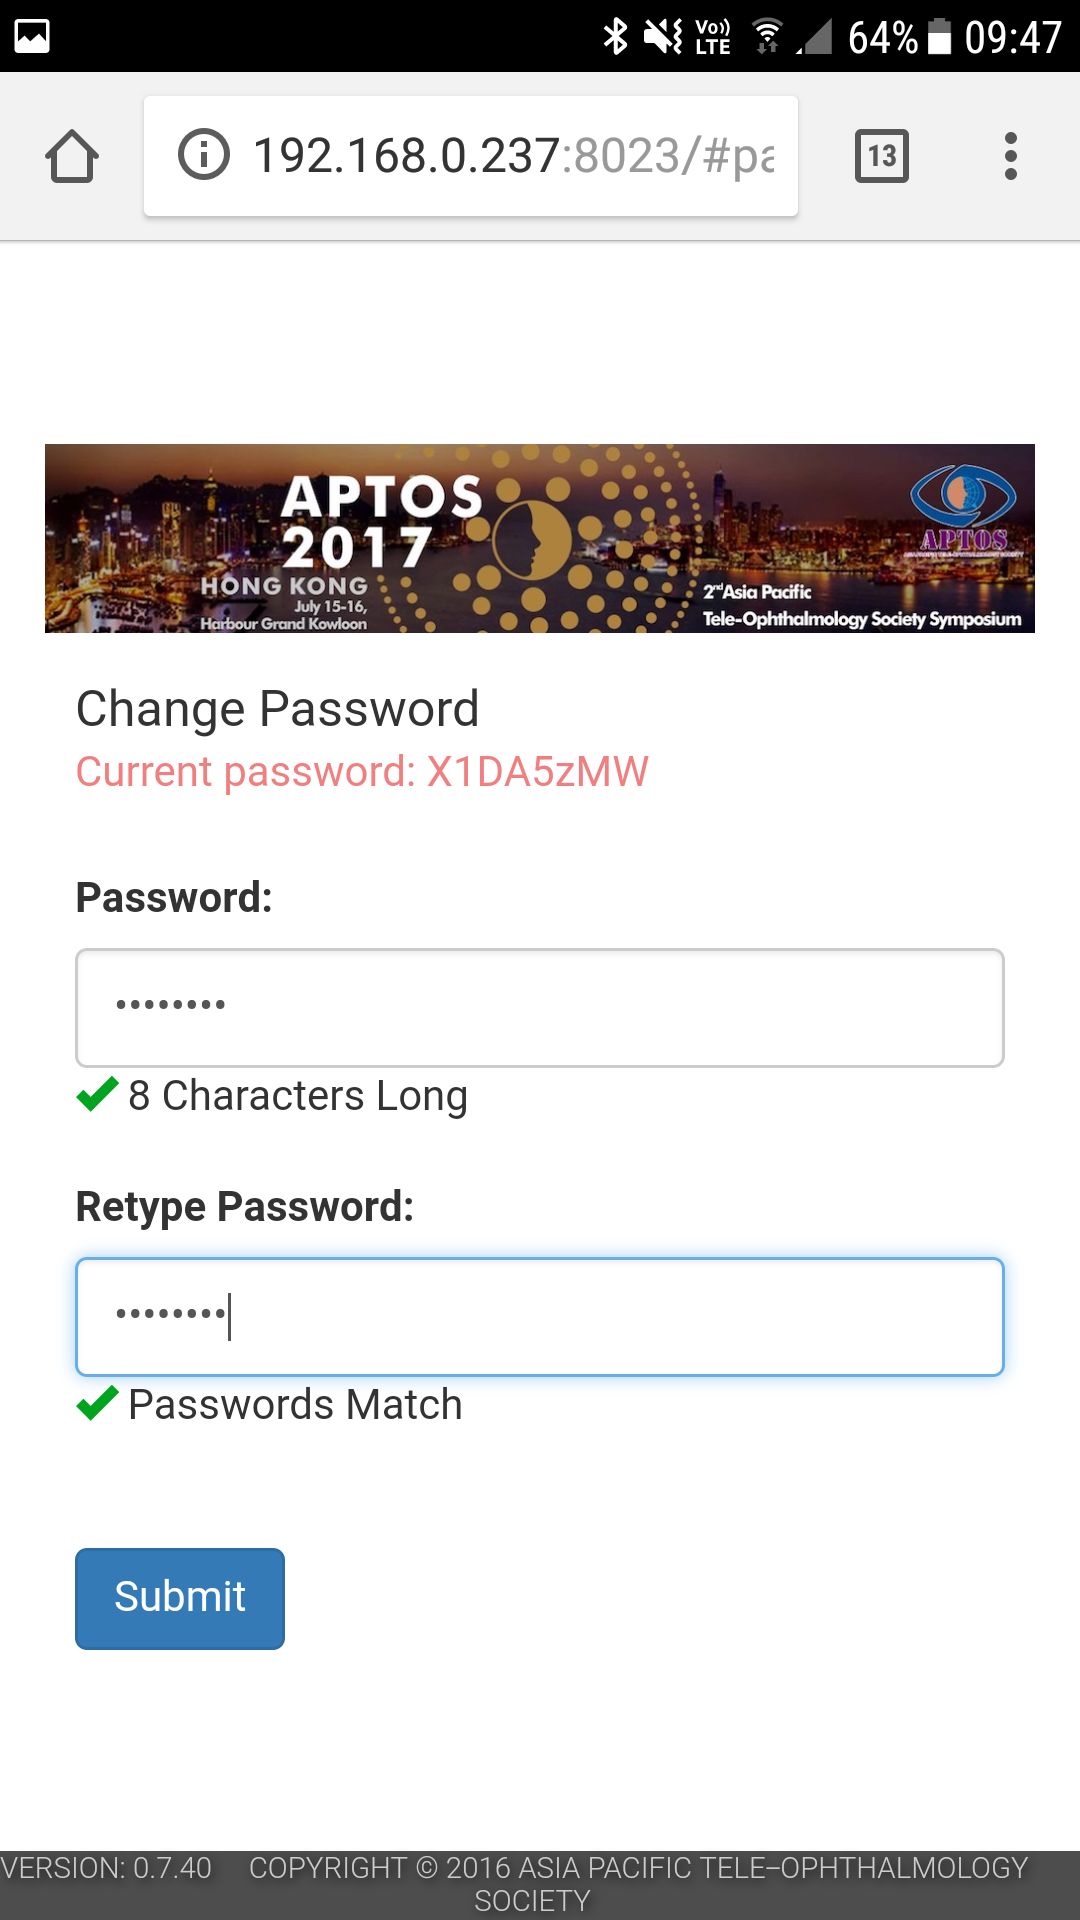Tap the battery status icon

(x=939, y=37)
